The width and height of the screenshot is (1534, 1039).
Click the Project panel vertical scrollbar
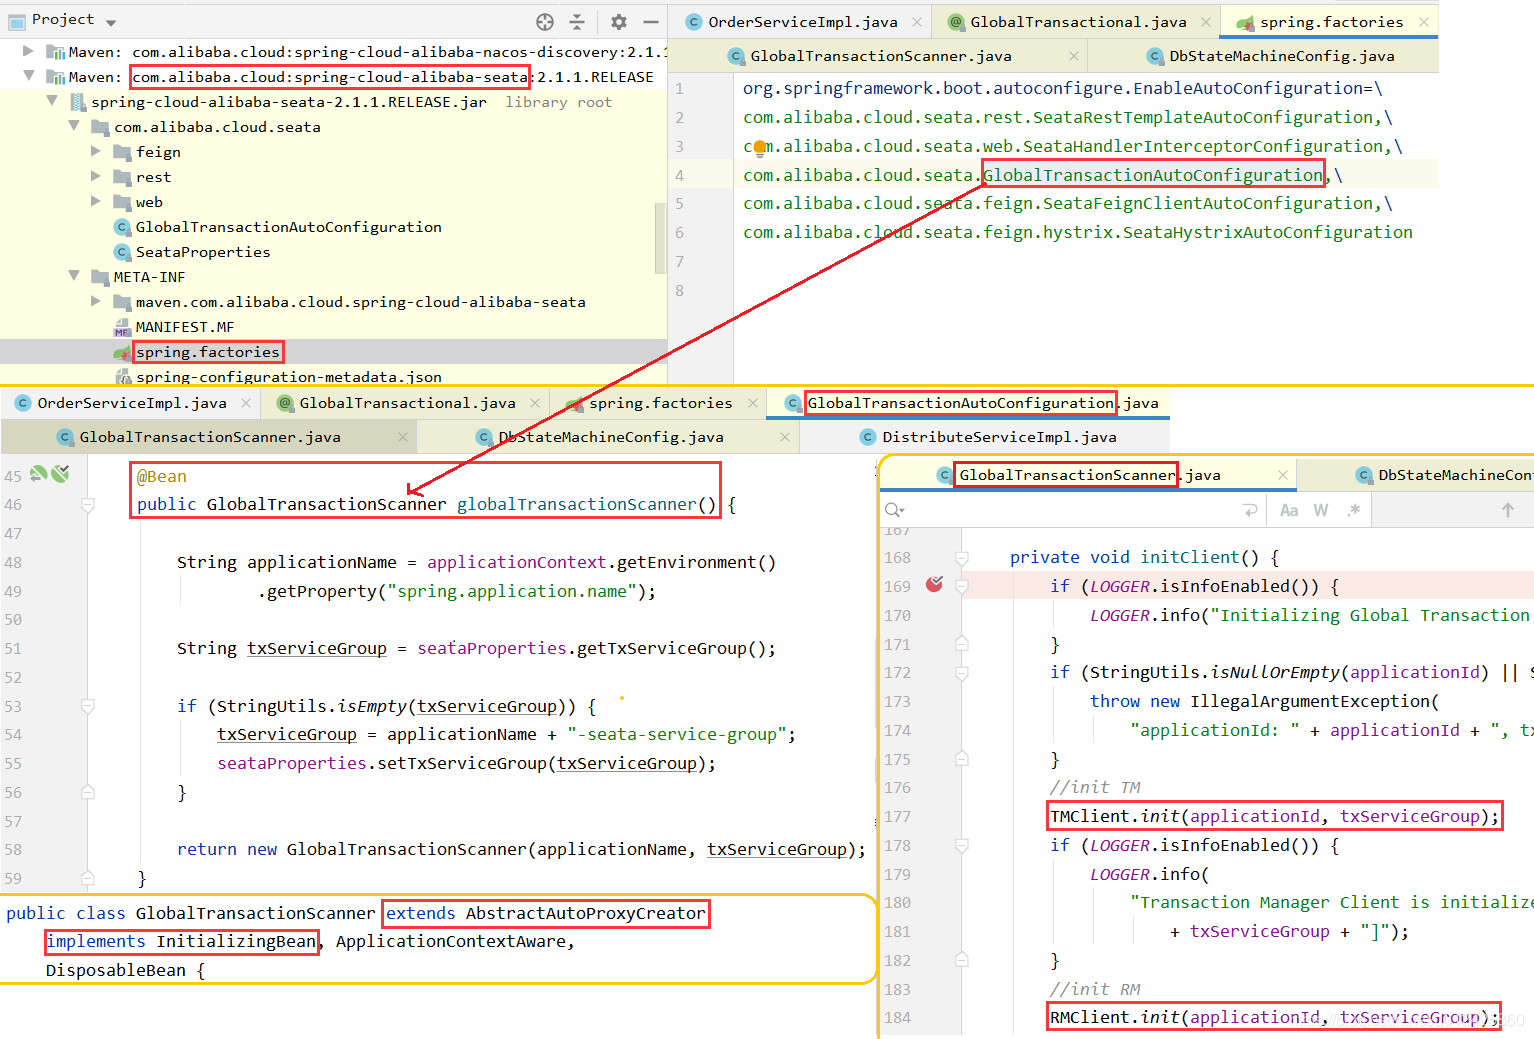tap(660, 238)
